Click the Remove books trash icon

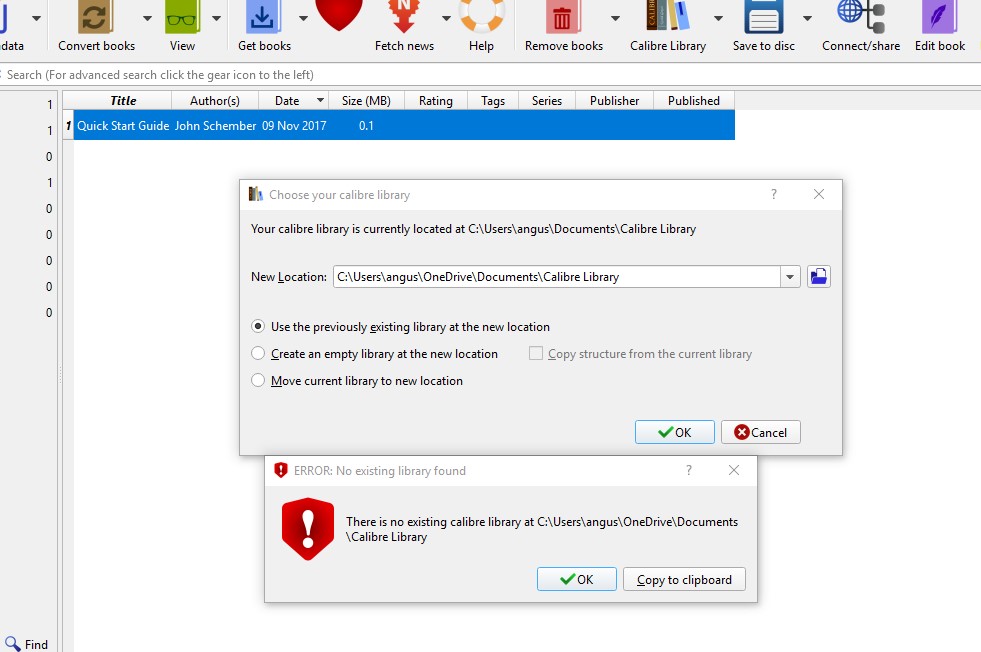point(562,18)
